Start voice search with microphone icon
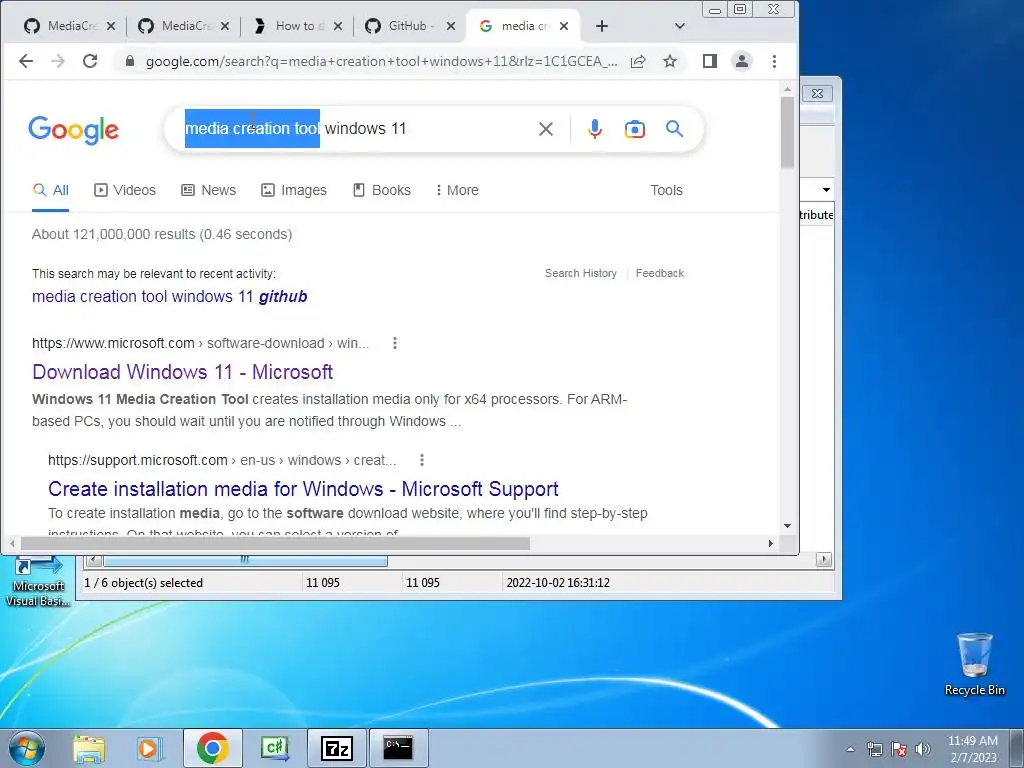 point(594,129)
